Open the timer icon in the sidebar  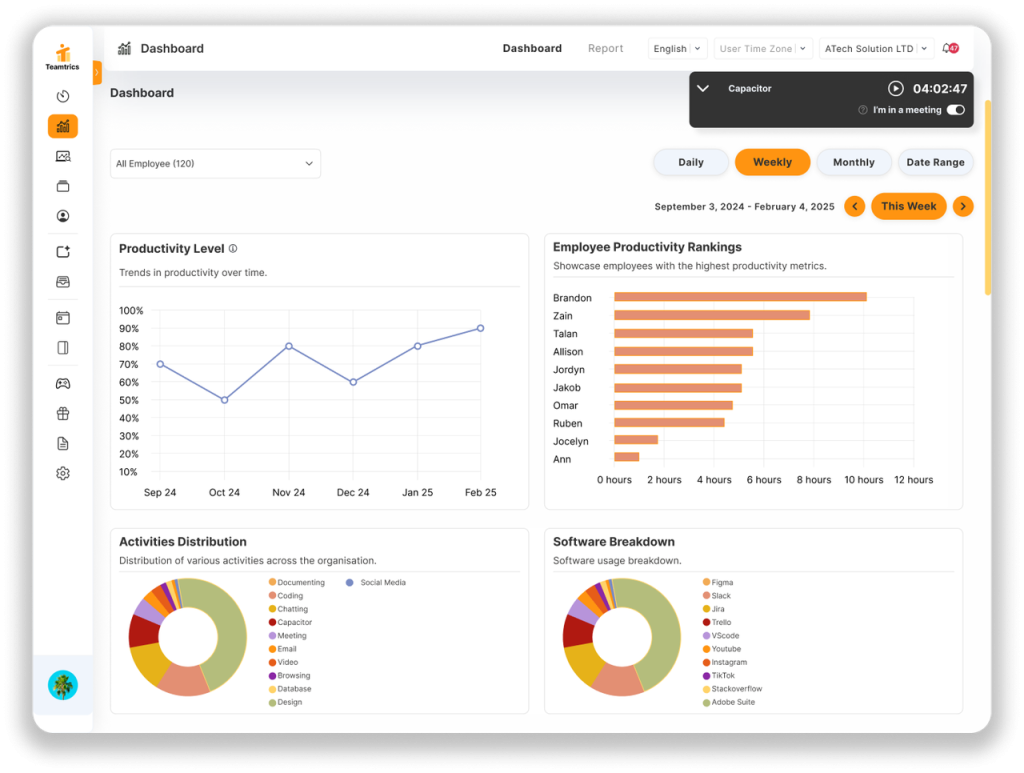tap(63, 96)
